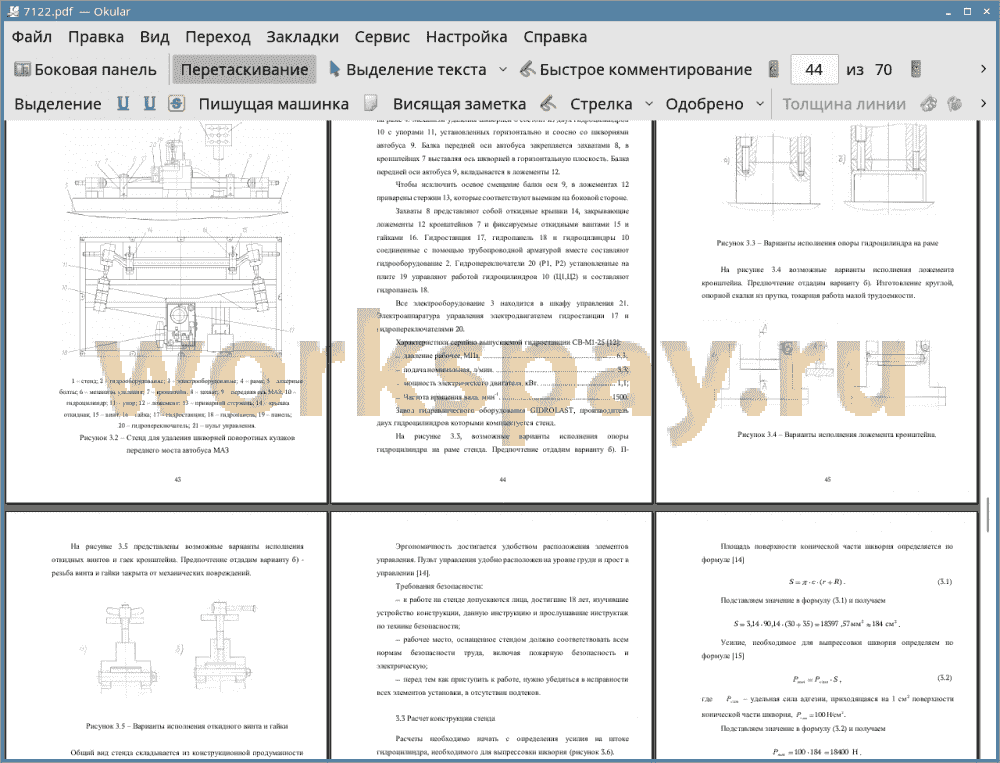This screenshot has height=763, width=1000.
Task: Go to the previous page icon
Action: point(774,69)
